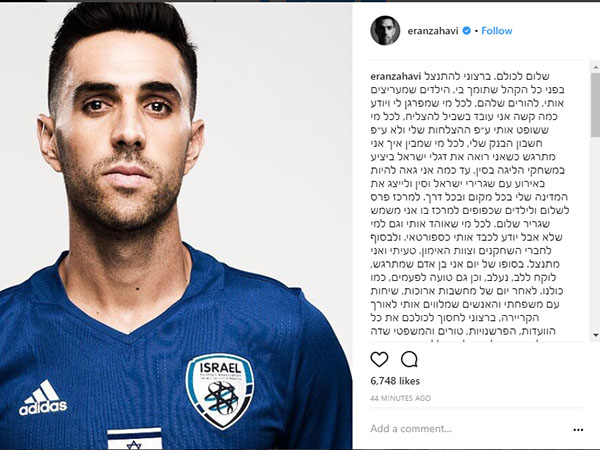
Task: Click the Hebrew caption text paragraph
Action: (x=469, y=204)
